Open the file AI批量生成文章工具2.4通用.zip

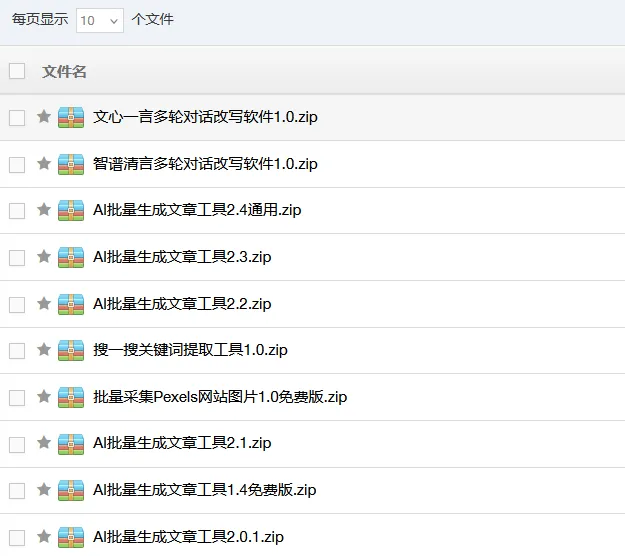coord(197,210)
